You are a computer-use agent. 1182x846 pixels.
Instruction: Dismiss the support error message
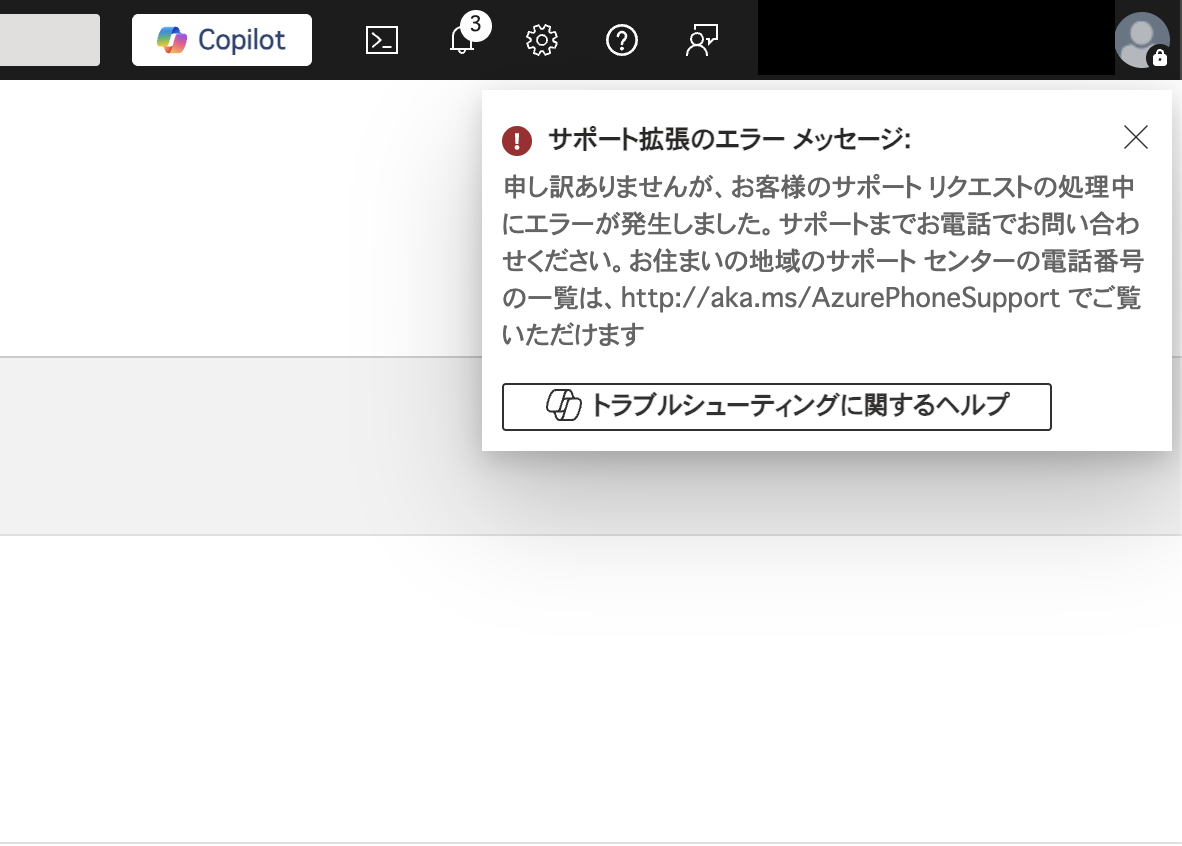1135,137
